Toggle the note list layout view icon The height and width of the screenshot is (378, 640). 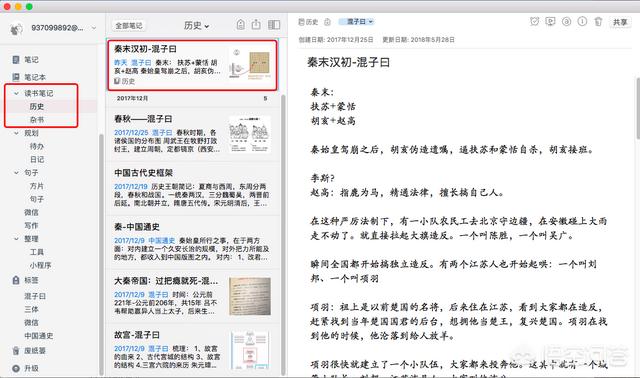click(274, 25)
